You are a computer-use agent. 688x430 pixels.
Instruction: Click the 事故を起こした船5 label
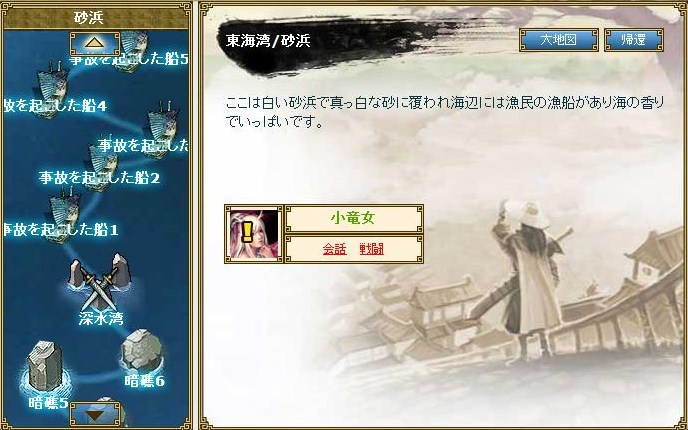[129, 60]
